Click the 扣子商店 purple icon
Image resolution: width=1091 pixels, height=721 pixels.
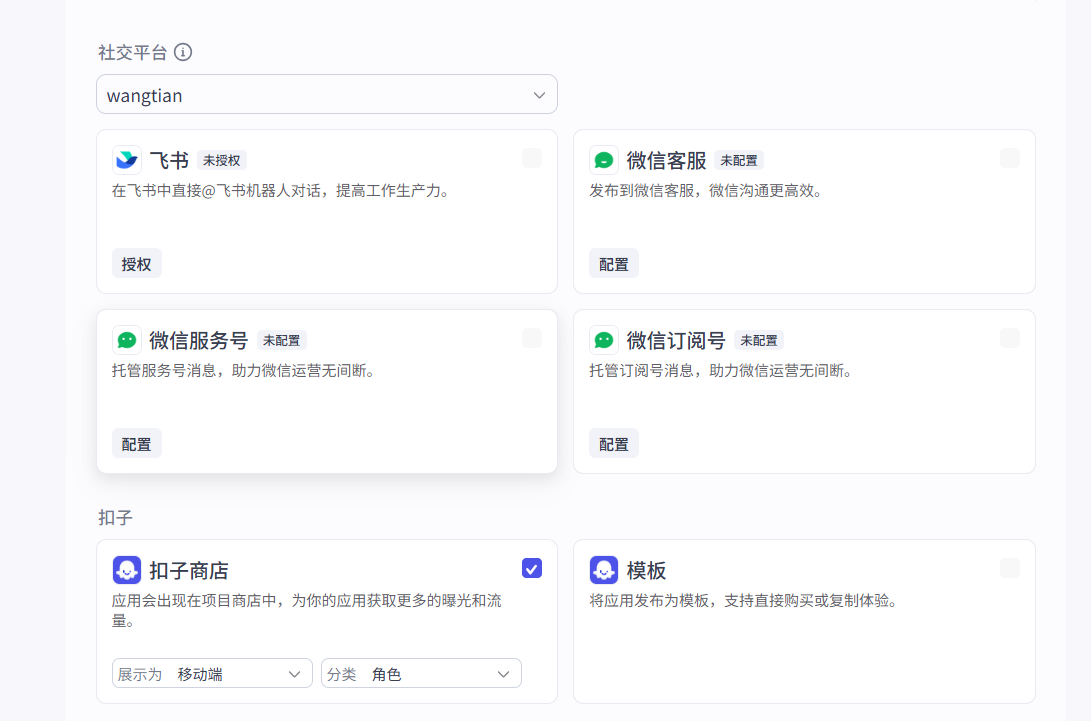pyautogui.click(x=127, y=570)
